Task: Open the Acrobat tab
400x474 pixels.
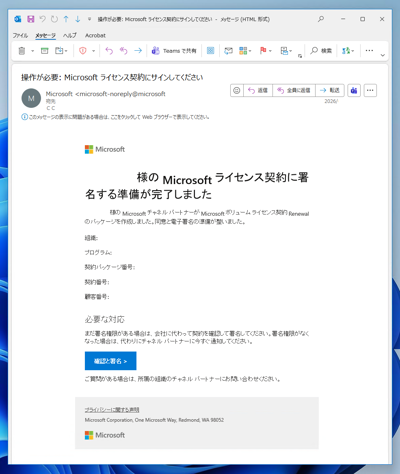Action: click(x=95, y=35)
